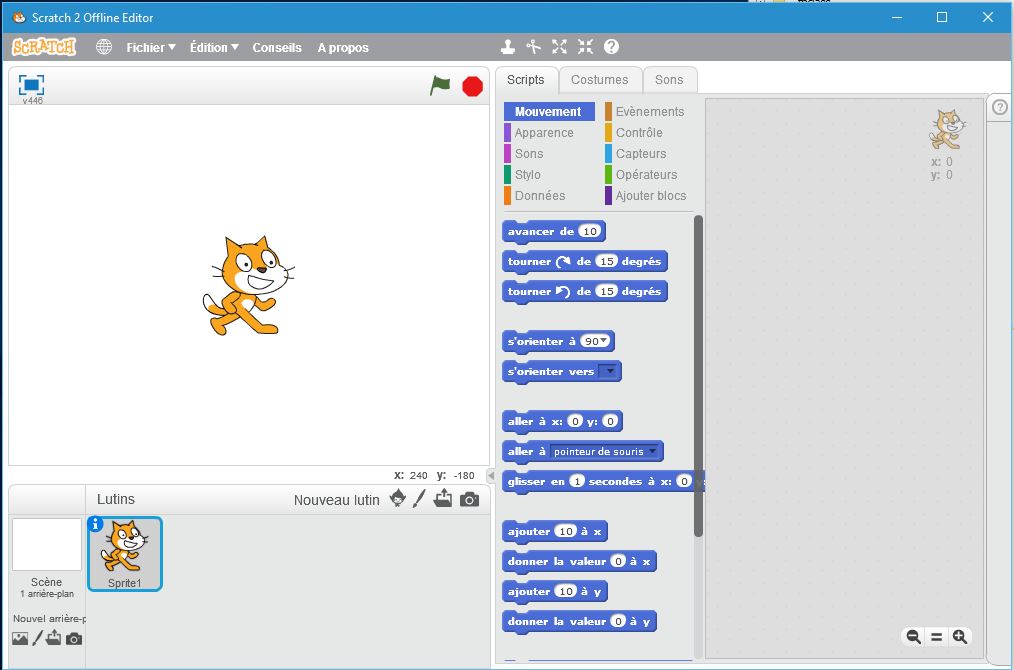
Task: Upload sprite from file icon
Action: (x=443, y=499)
